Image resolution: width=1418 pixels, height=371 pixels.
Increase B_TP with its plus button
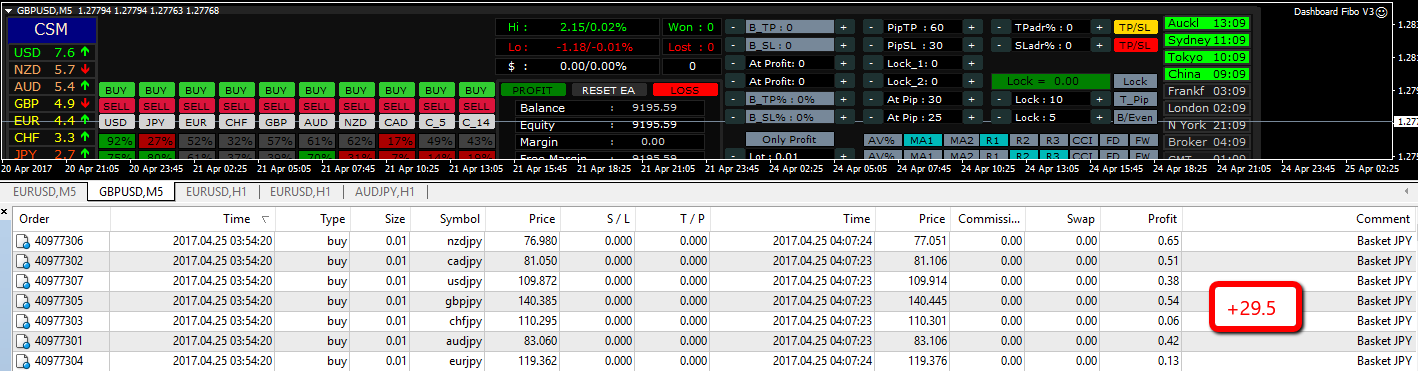[844, 28]
